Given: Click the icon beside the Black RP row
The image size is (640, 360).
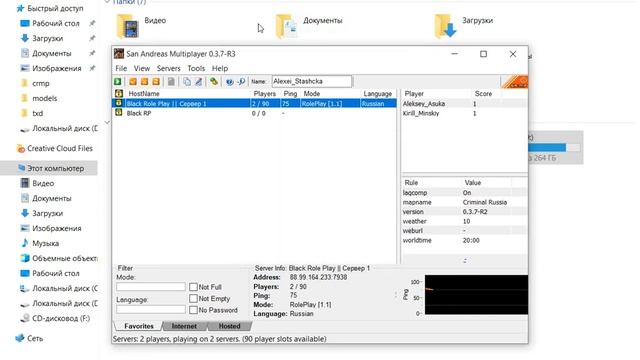Looking at the screenshot, I should 119,113.
